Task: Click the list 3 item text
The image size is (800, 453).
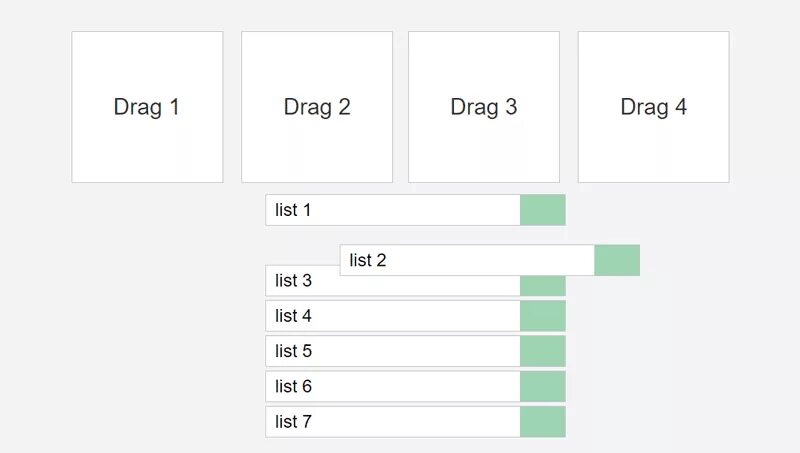Action: point(293,284)
